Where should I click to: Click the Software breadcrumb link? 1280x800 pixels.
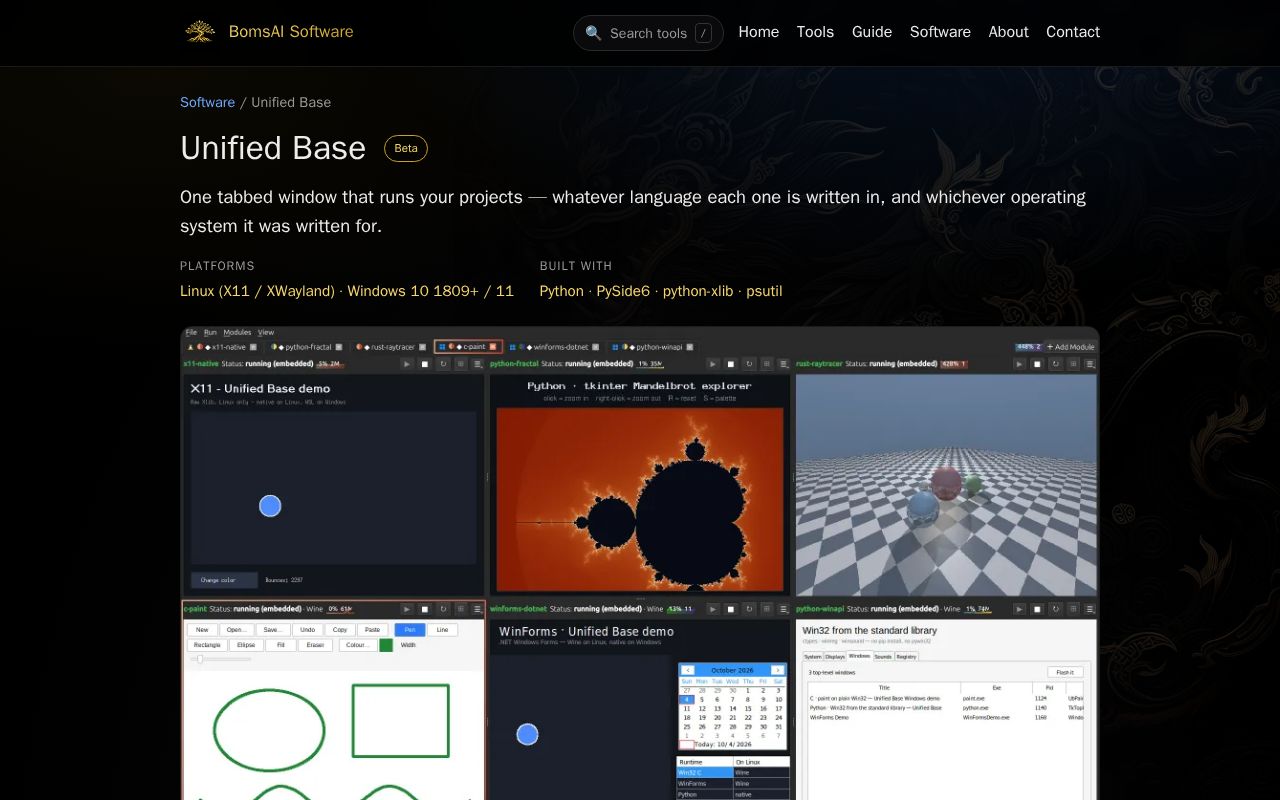click(x=207, y=102)
